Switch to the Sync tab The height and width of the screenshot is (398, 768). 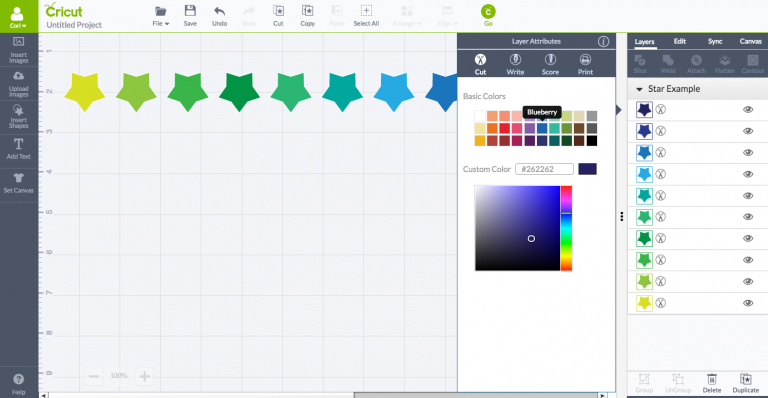[715, 42]
